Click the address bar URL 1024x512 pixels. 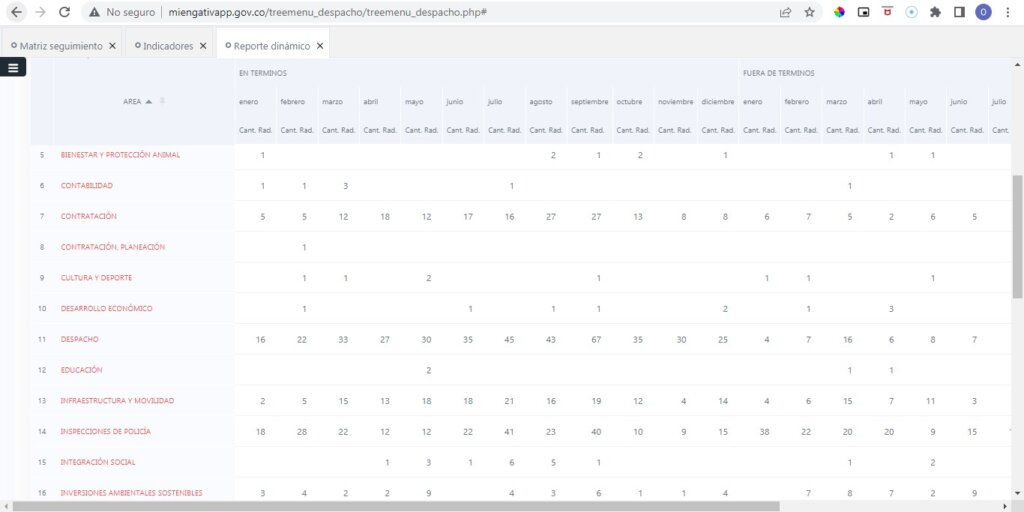point(327,12)
